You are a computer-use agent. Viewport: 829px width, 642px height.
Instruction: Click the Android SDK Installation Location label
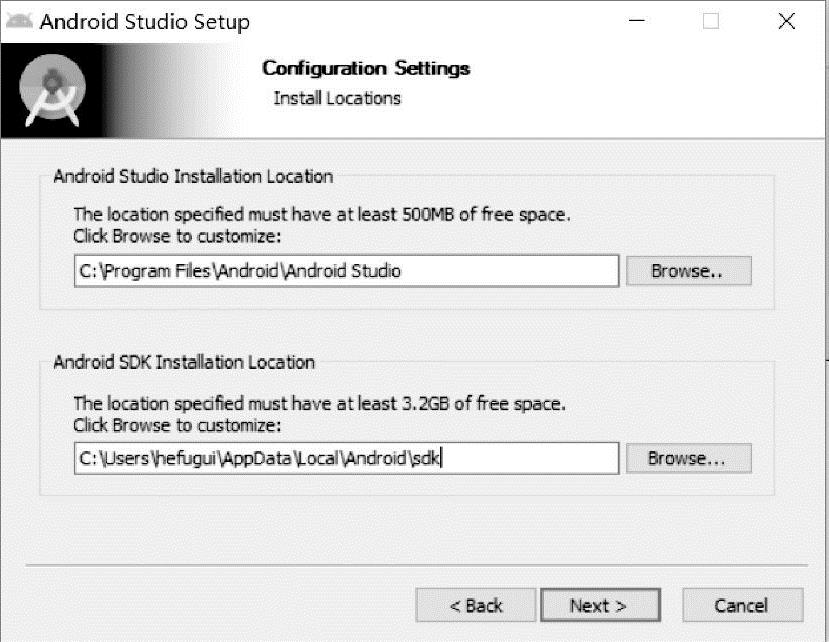pyautogui.click(x=184, y=362)
